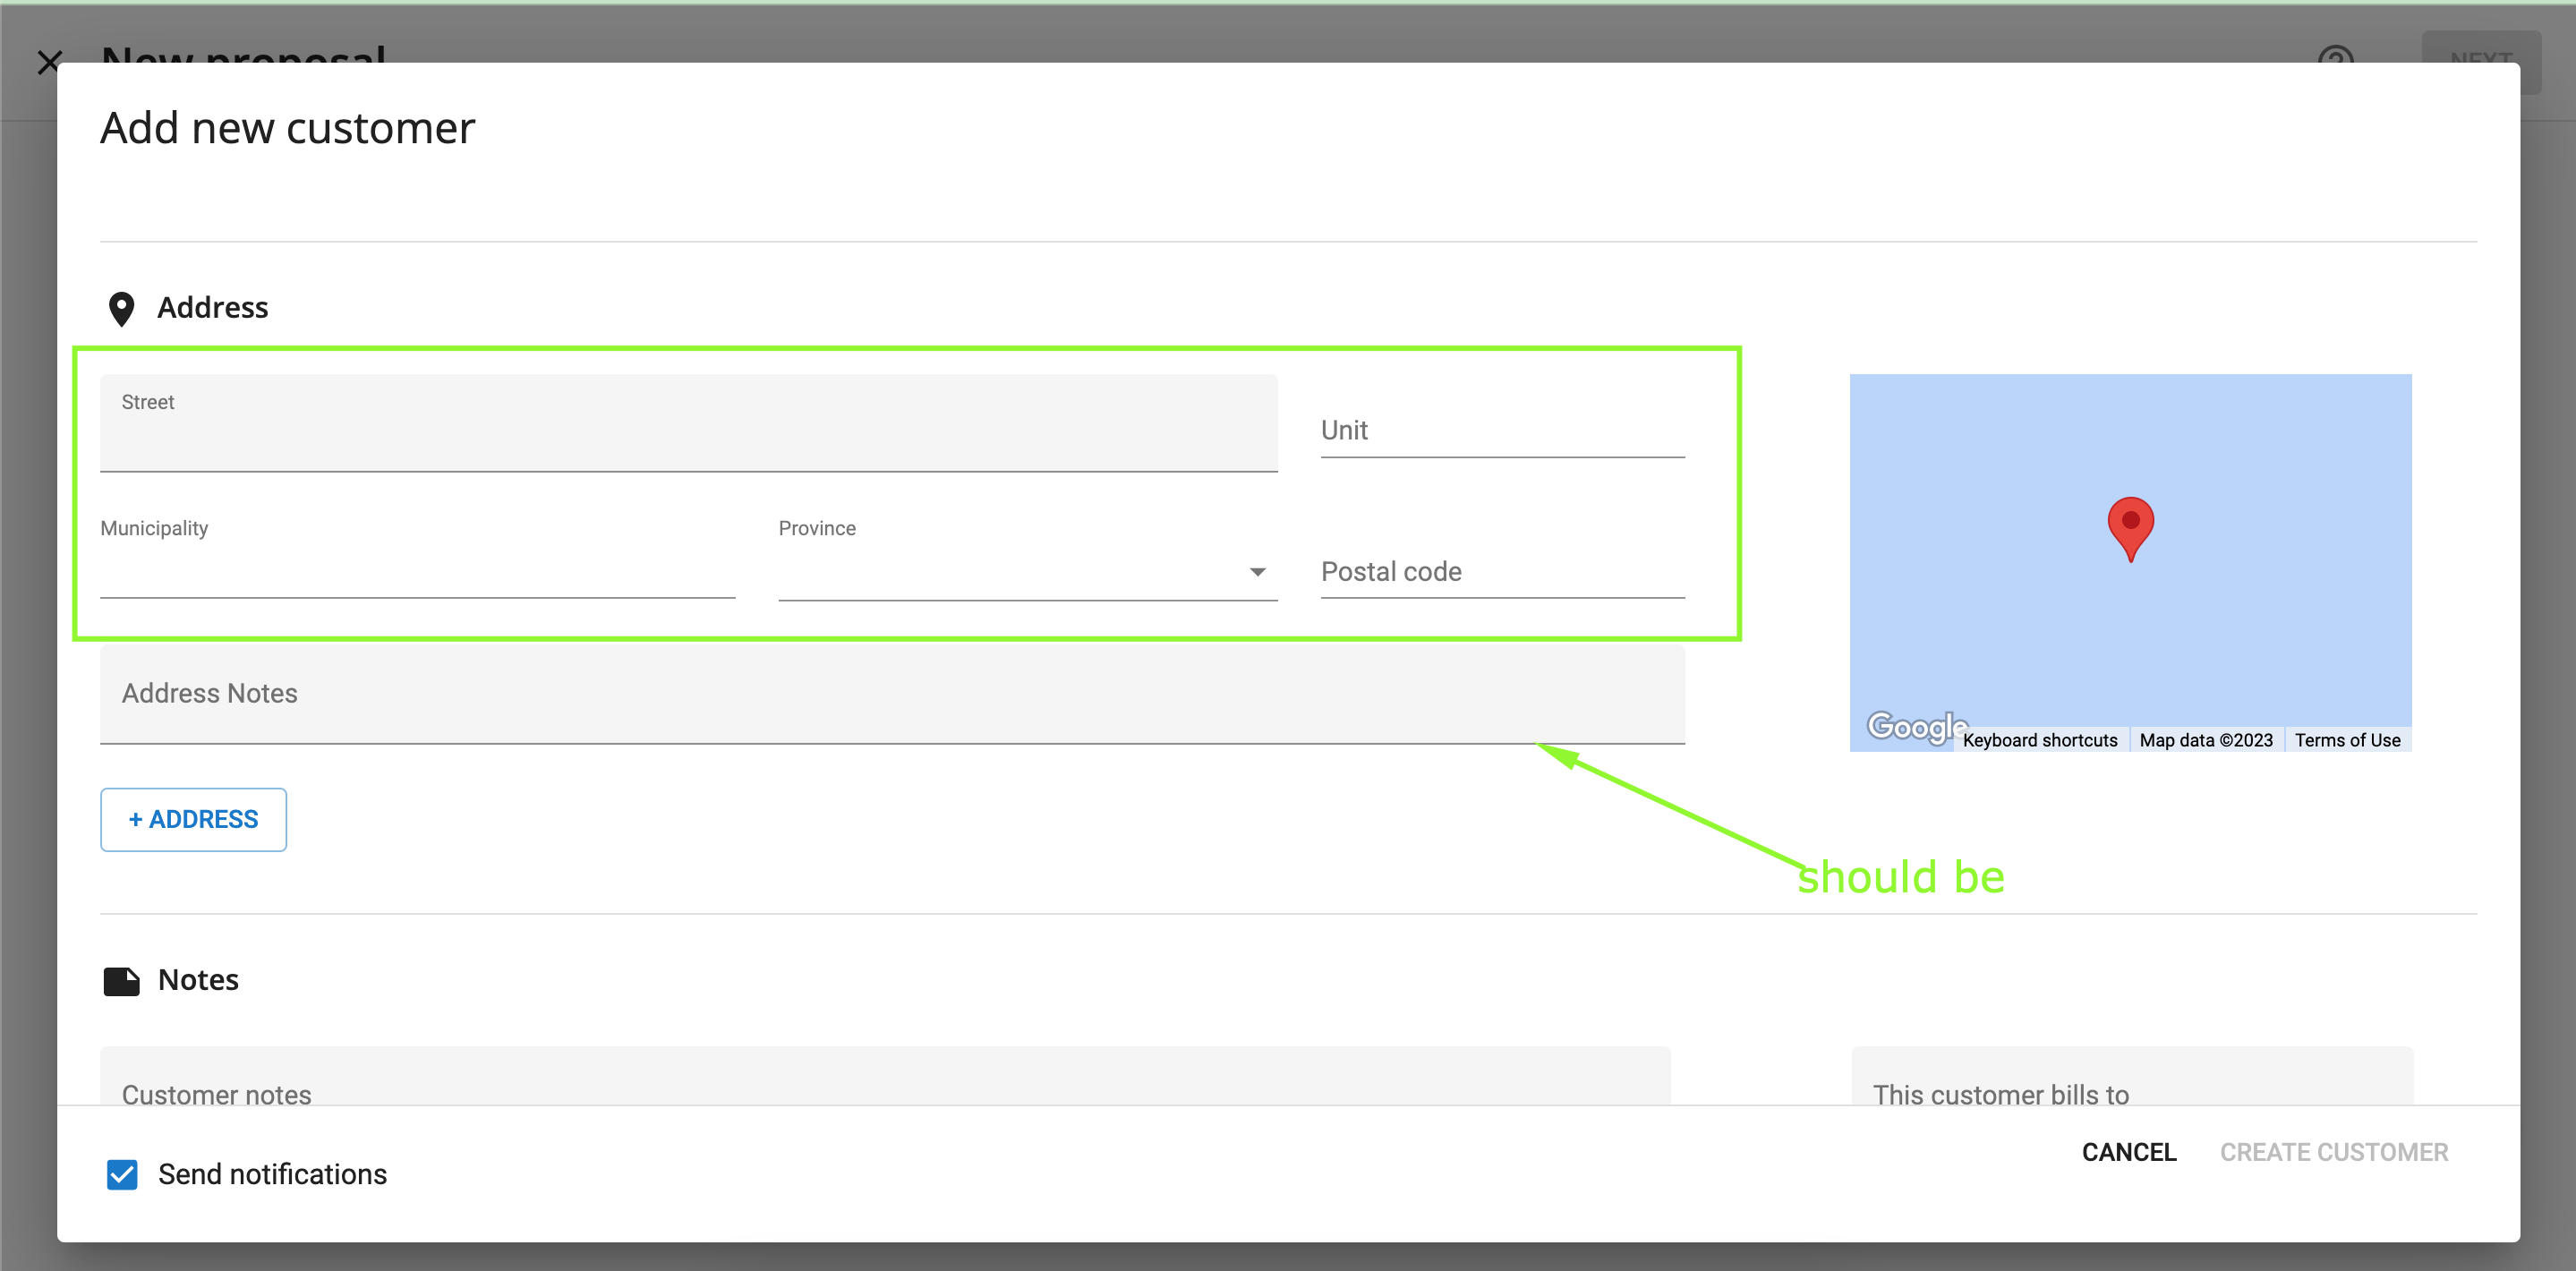The width and height of the screenshot is (2576, 1271).
Task: Open the This customer bills to field
Action: (2132, 1077)
